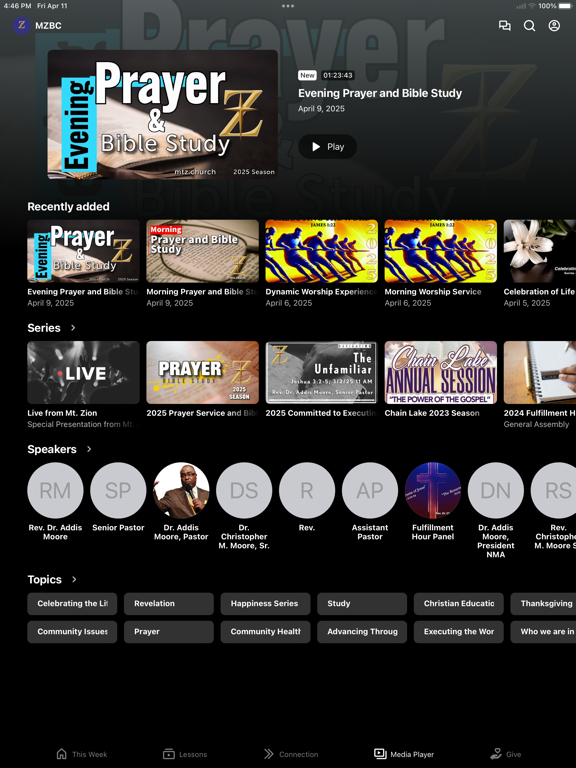The height and width of the screenshot is (768, 576).
Task: Choose the Community Health topic
Action: click(x=265, y=632)
